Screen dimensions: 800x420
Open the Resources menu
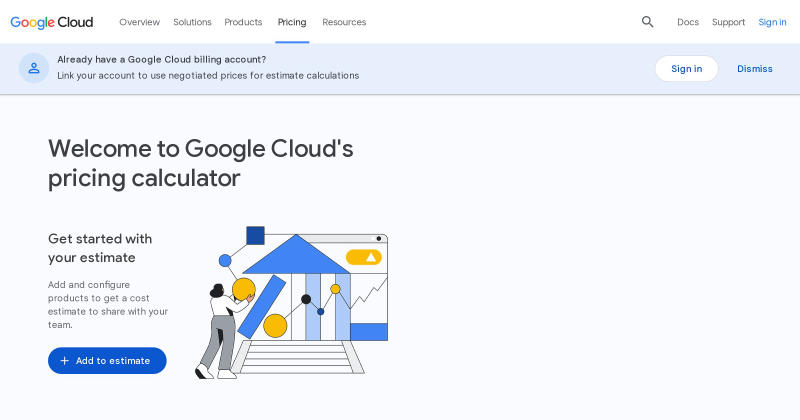(344, 22)
